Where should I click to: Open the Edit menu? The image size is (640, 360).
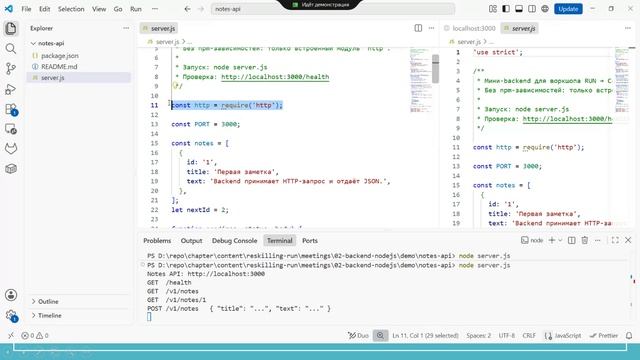(44, 9)
